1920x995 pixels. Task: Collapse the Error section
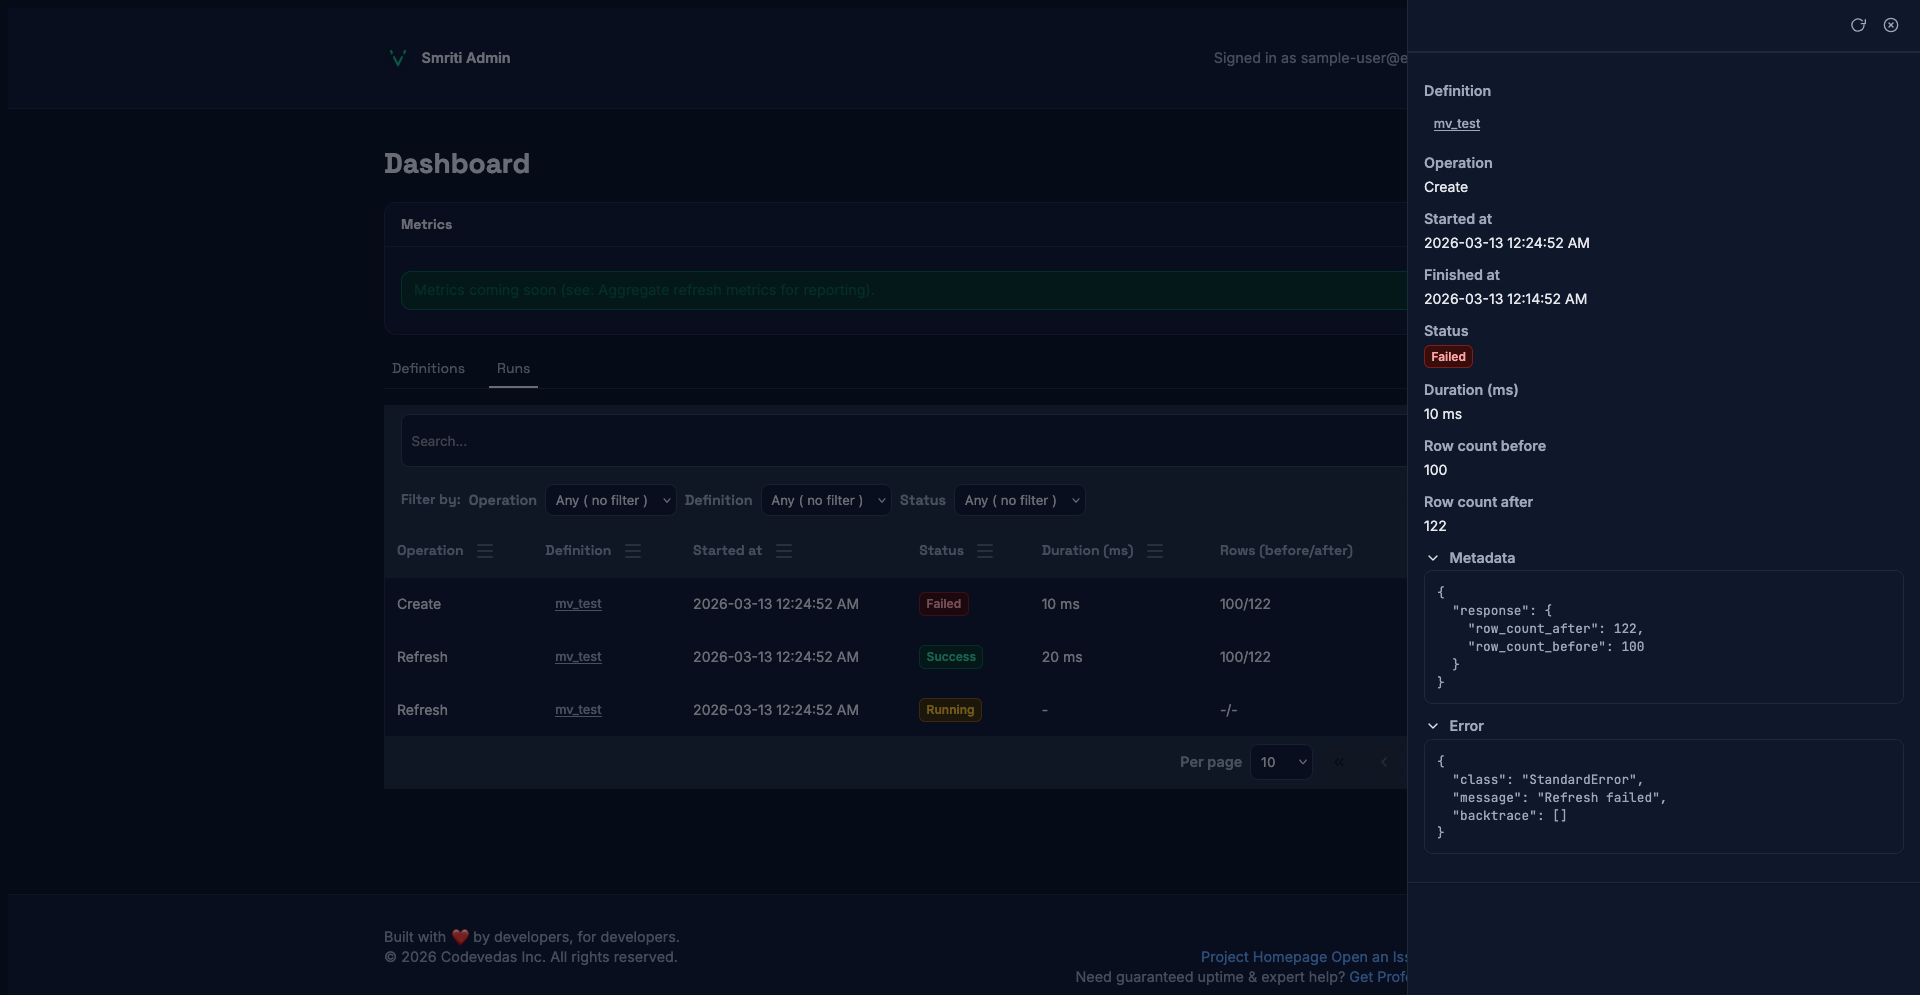click(1433, 726)
